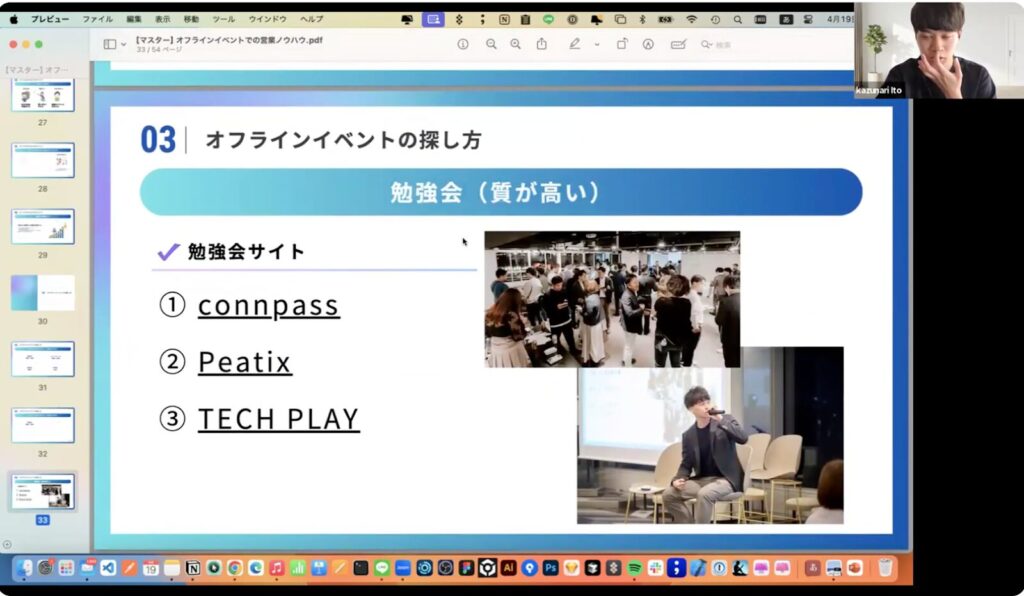Open the highlight color dropdown arrow
Viewport: 1024px width, 596px height.
click(597, 44)
